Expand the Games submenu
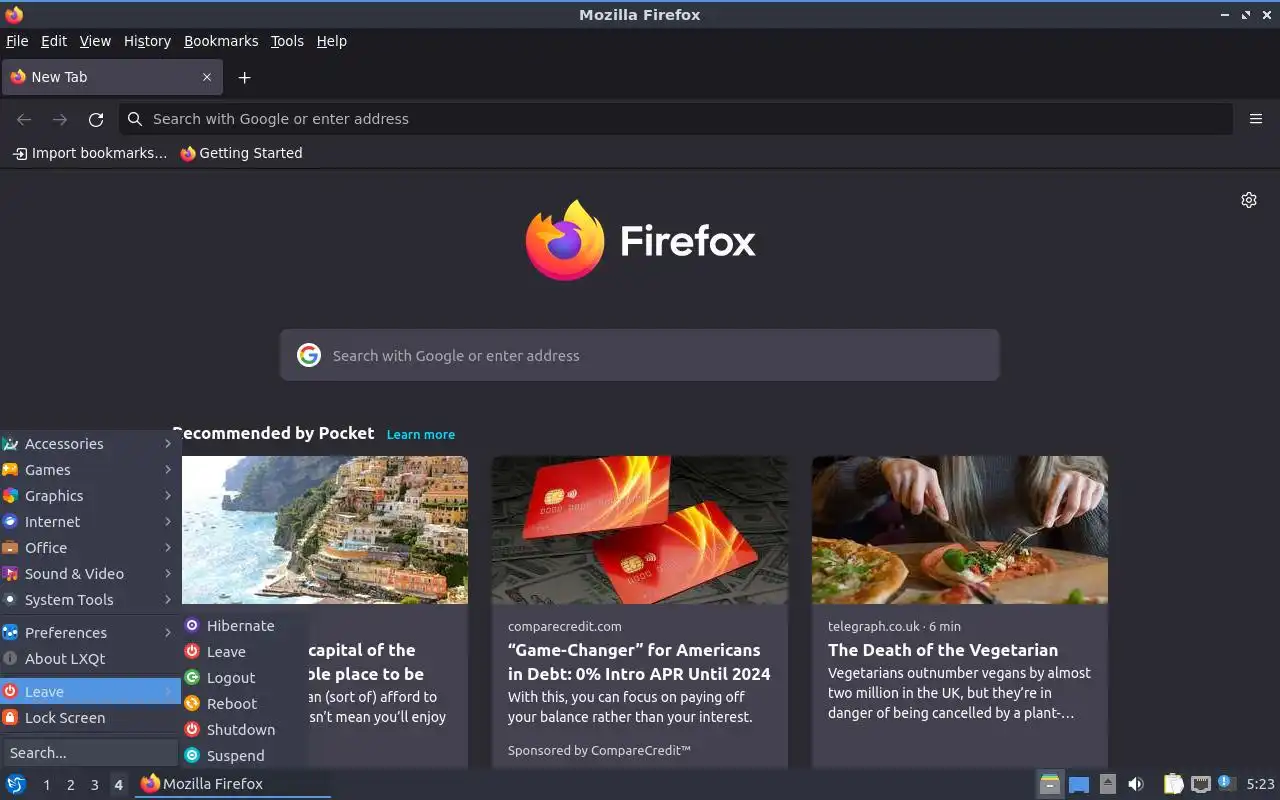This screenshot has width=1280, height=800. tap(90, 470)
